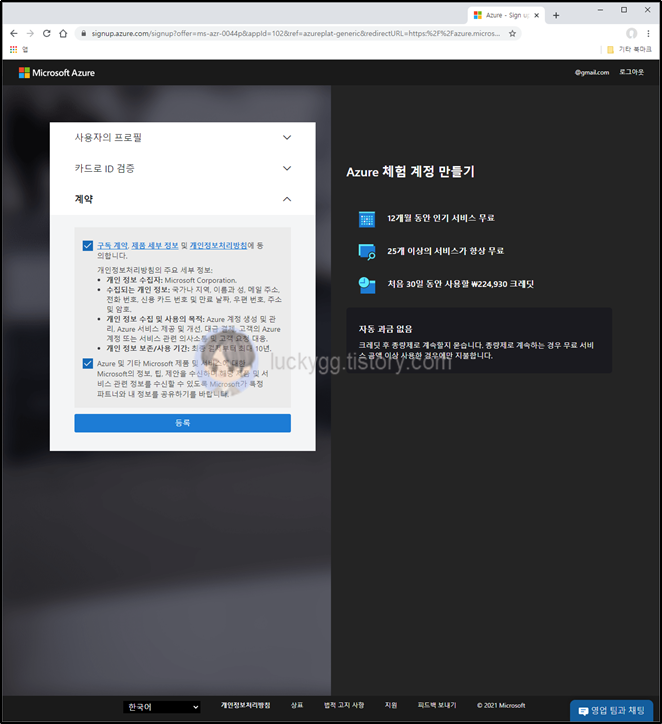This screenshot has height=724, width=662.
Task: Click the 자동 과금 없음 heading
Action: tap(385, 329)
